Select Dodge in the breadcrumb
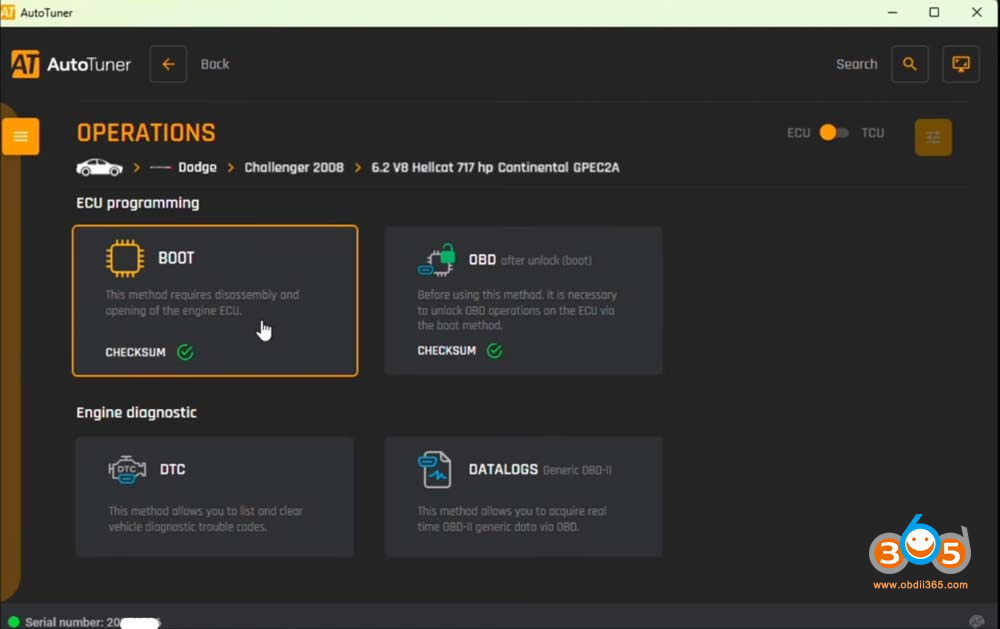The image size is (1000, 629). pos(197,167)
